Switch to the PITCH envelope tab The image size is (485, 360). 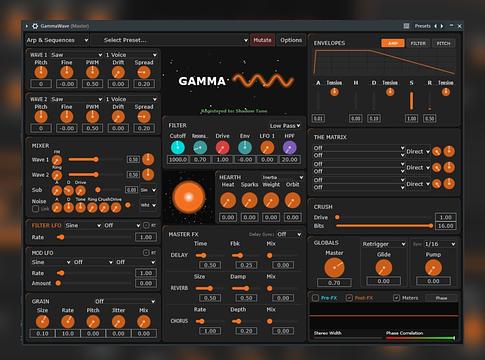point(443,43)
